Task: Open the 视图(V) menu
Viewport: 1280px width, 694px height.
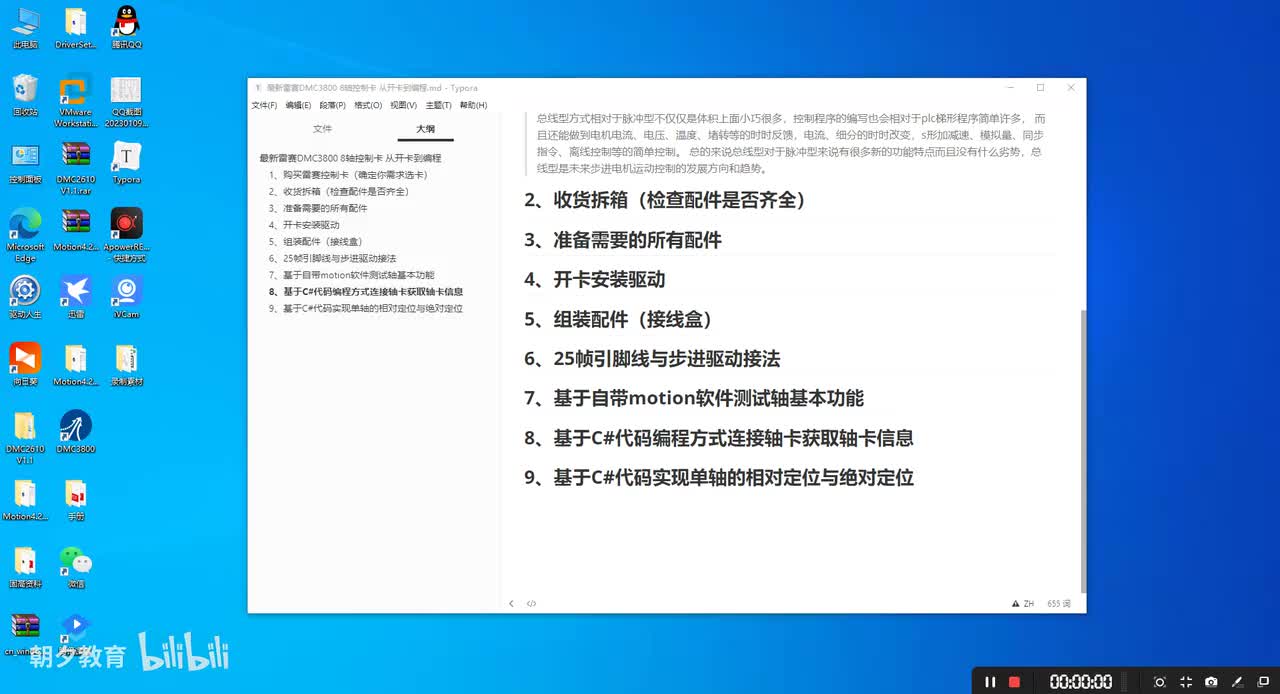Action: (x=404, y=105)
